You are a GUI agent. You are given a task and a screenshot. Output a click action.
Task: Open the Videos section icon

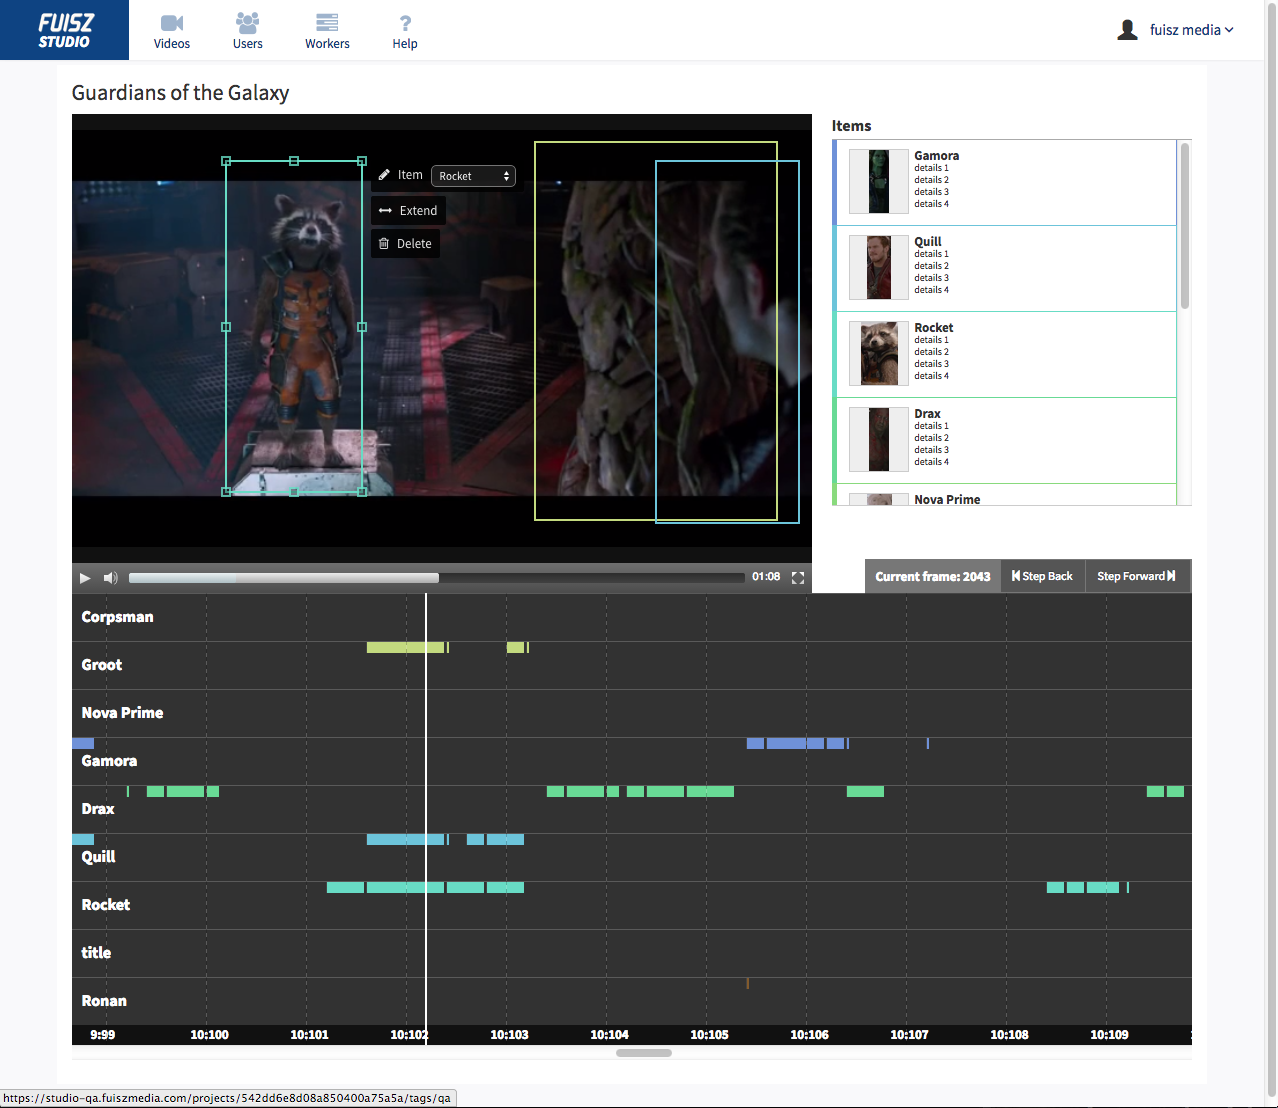point(171,23)
